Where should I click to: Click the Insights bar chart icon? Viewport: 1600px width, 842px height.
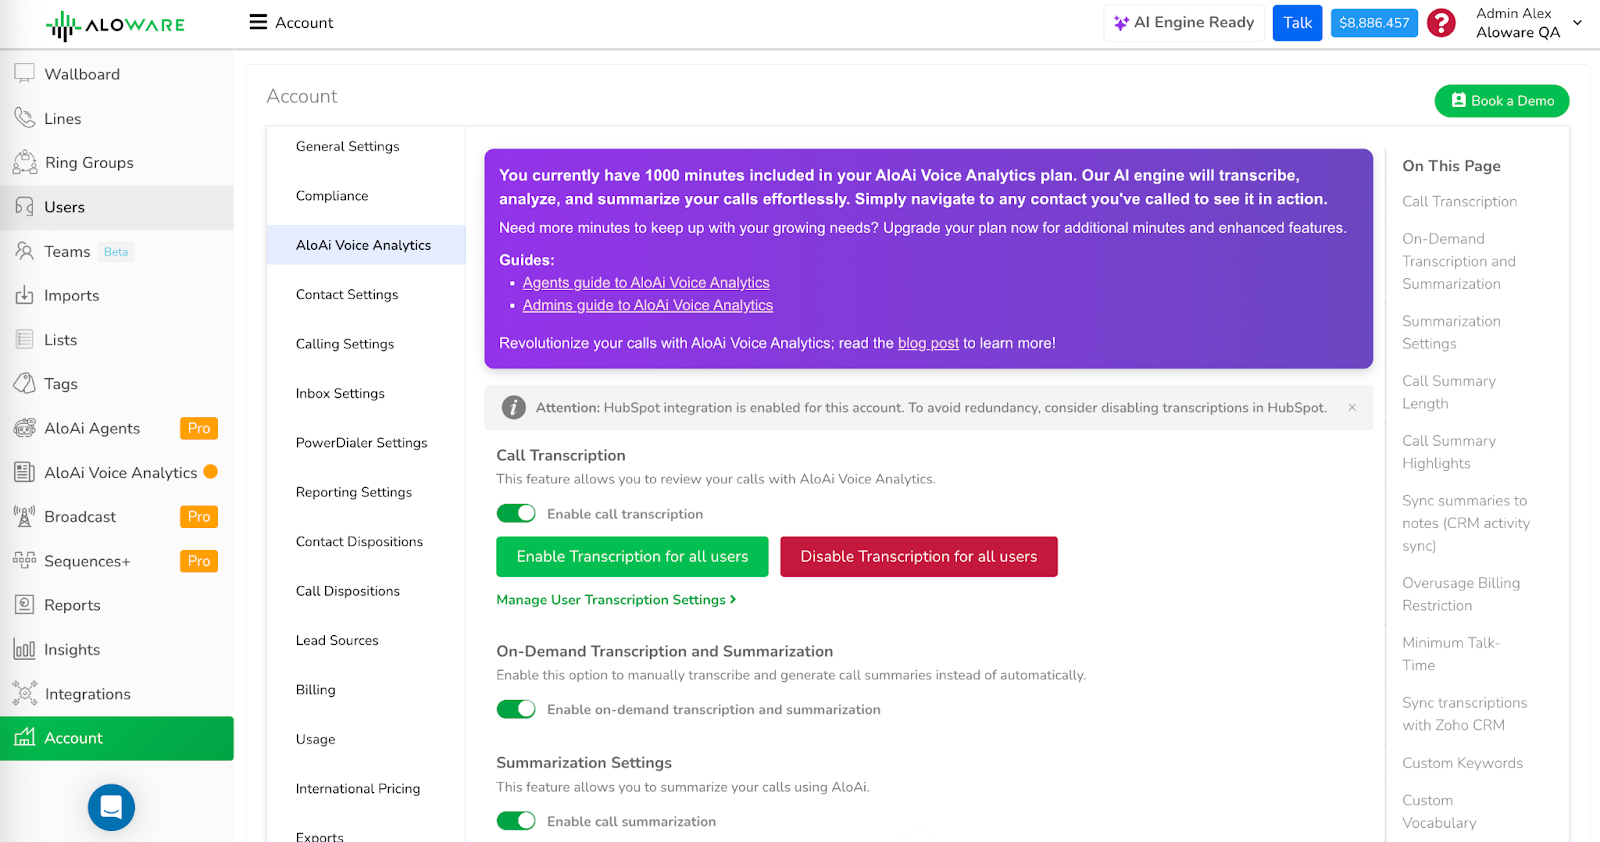point(24,649)
